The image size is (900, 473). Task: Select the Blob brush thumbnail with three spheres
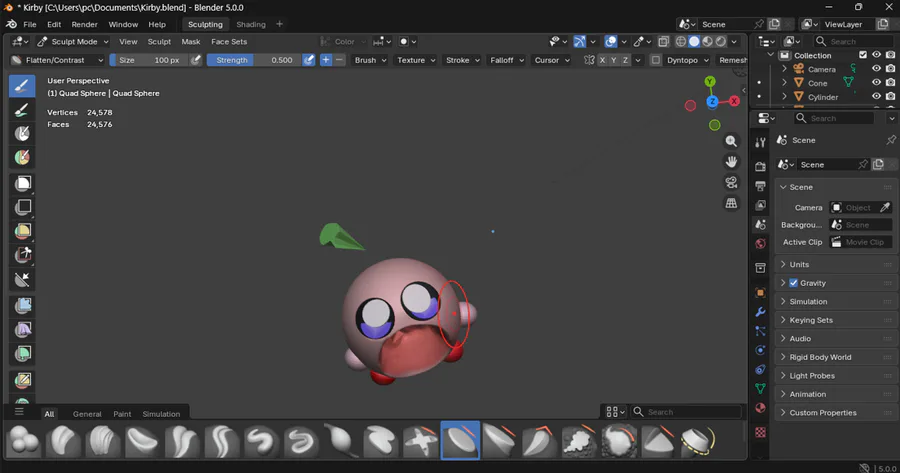click(24, 441)
